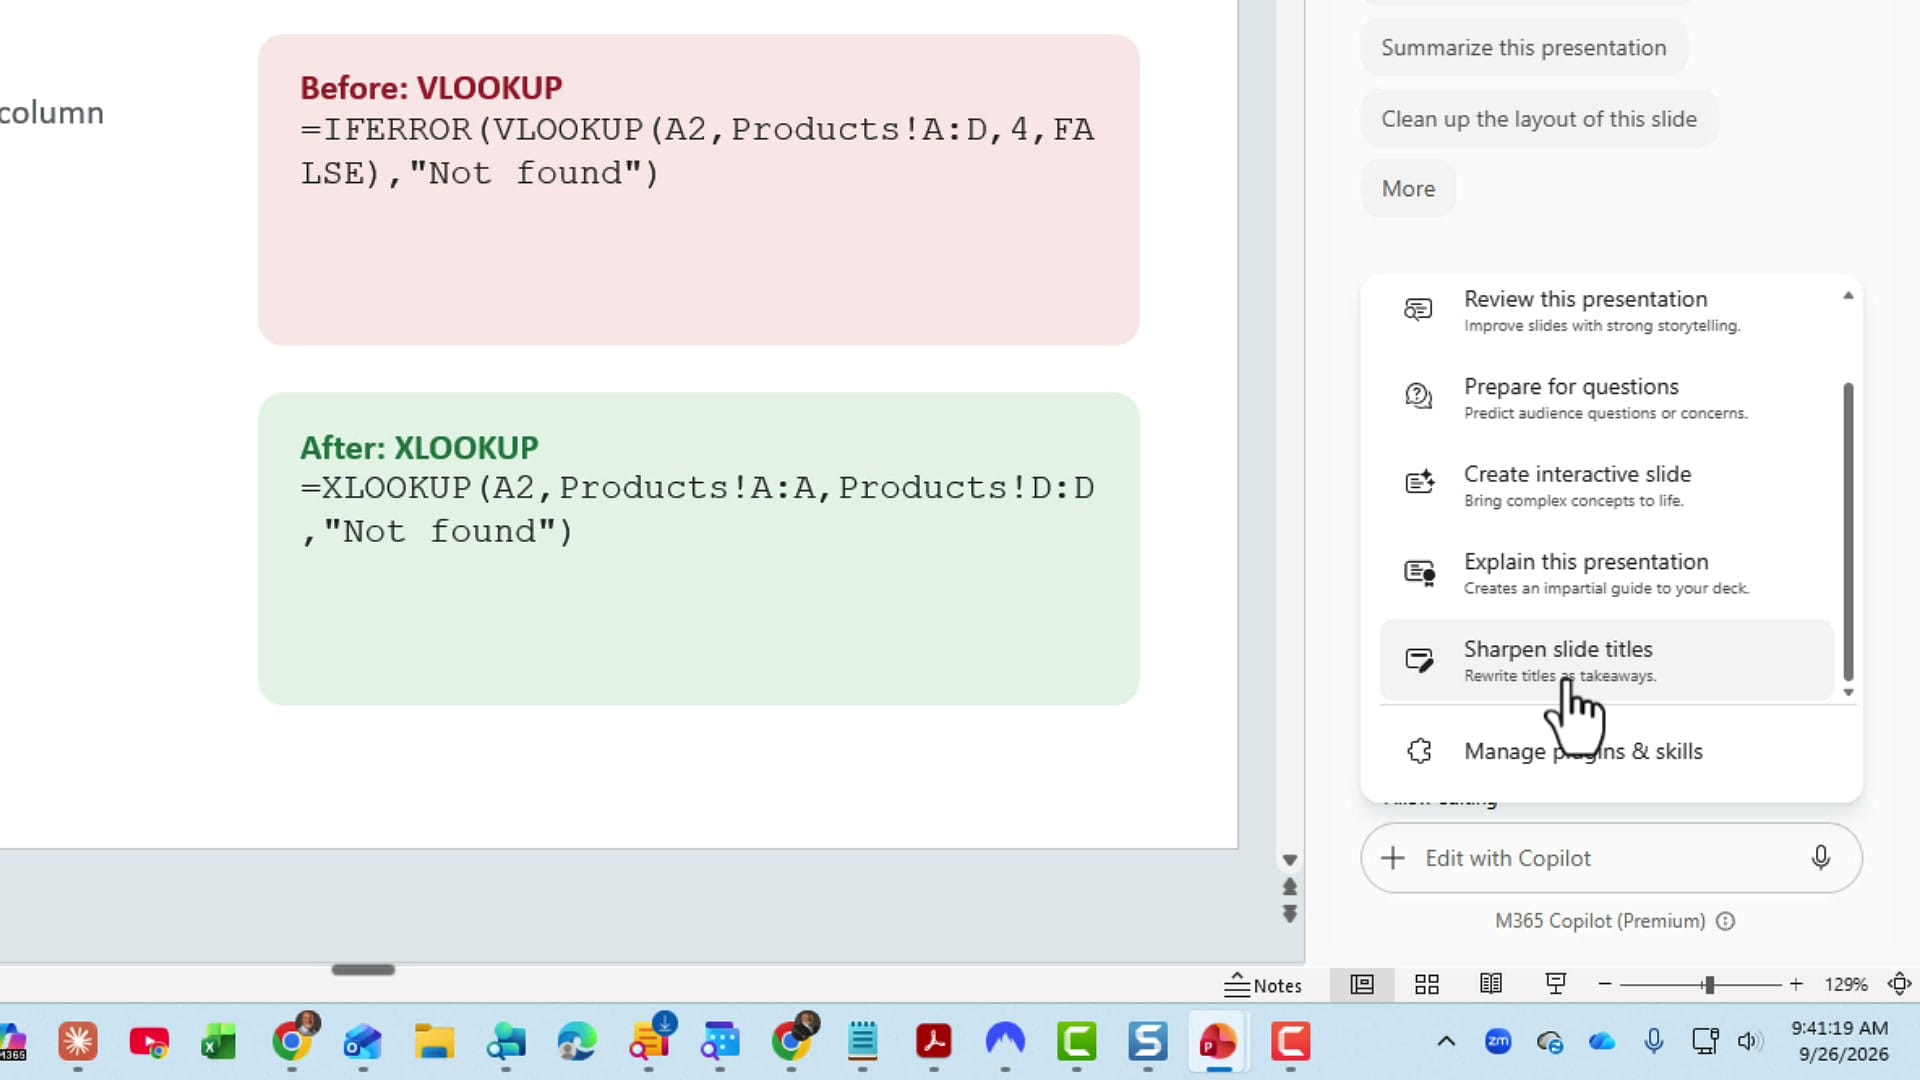Click the menu list scroll down arrow
This screenshot has height=1080, width=1920.
pyautogui.click(x=1848, y=692)
